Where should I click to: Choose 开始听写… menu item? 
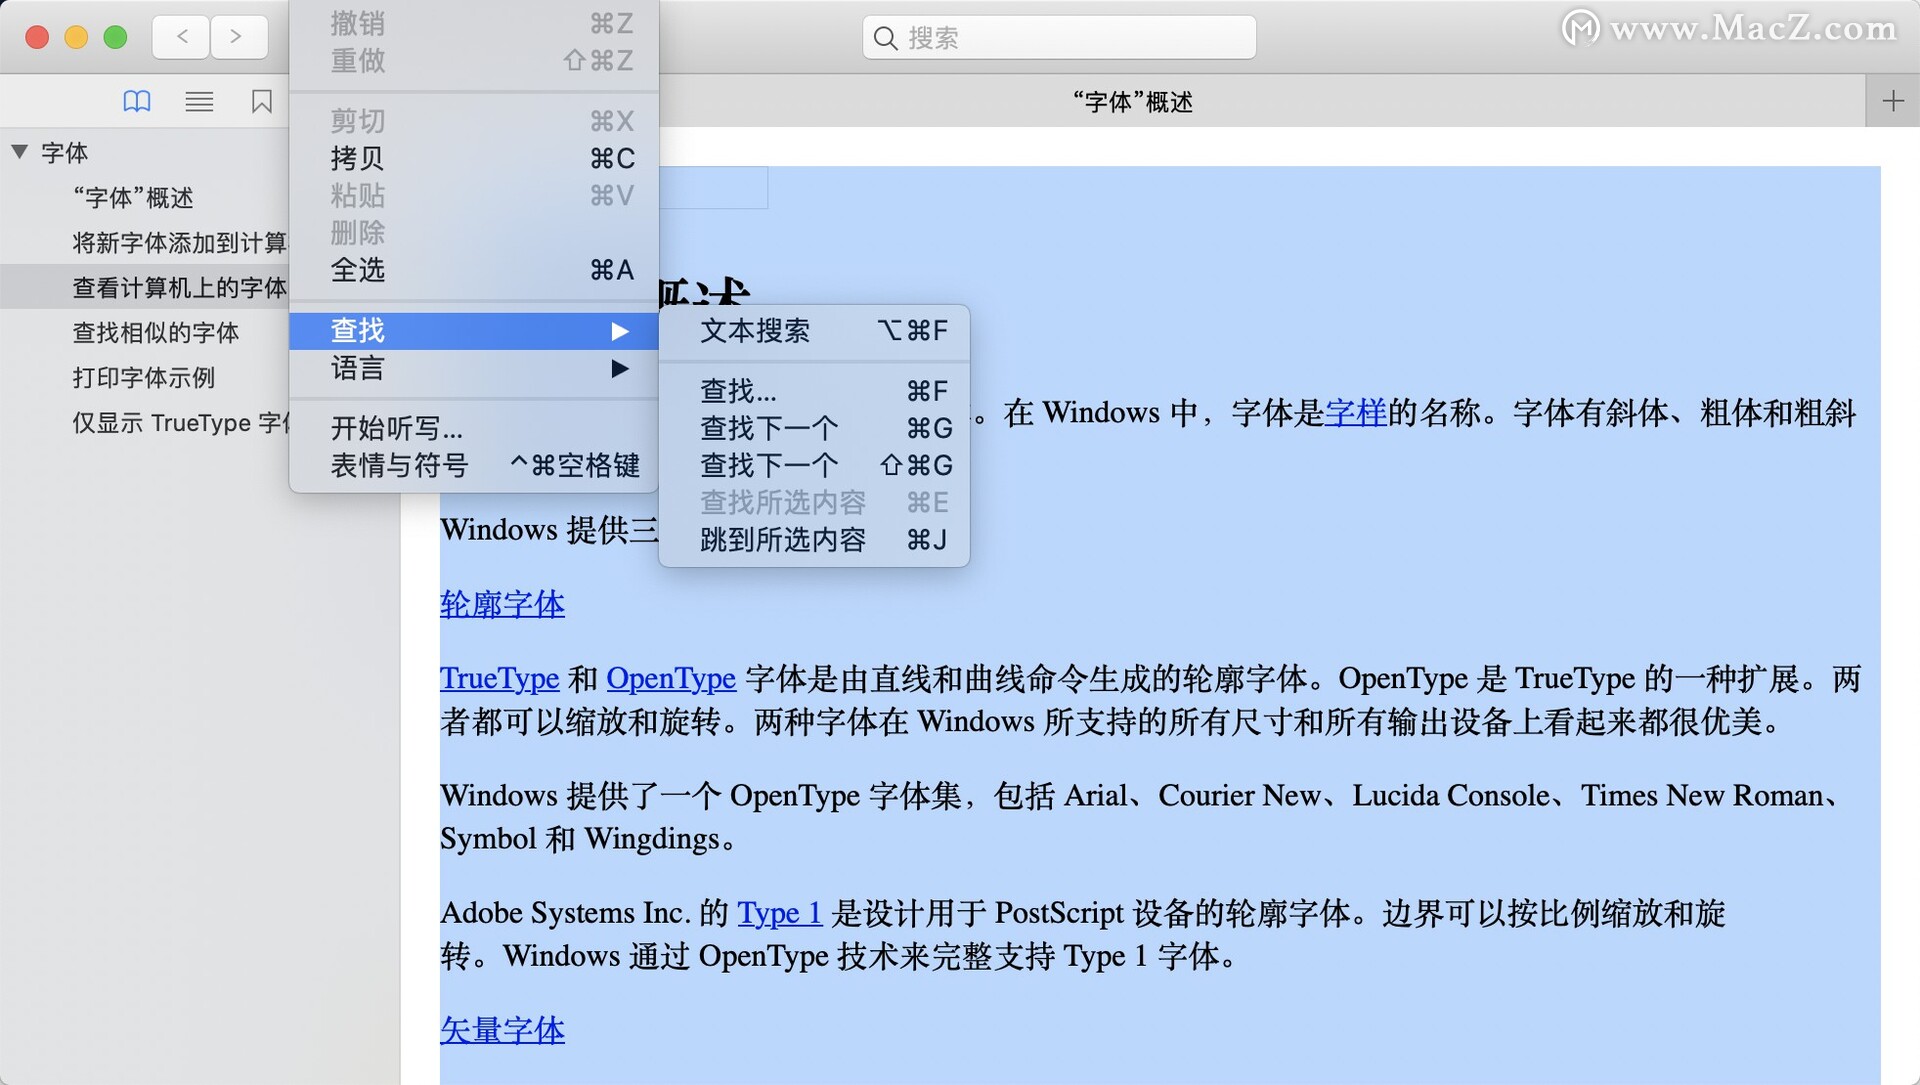pos(473,428)
